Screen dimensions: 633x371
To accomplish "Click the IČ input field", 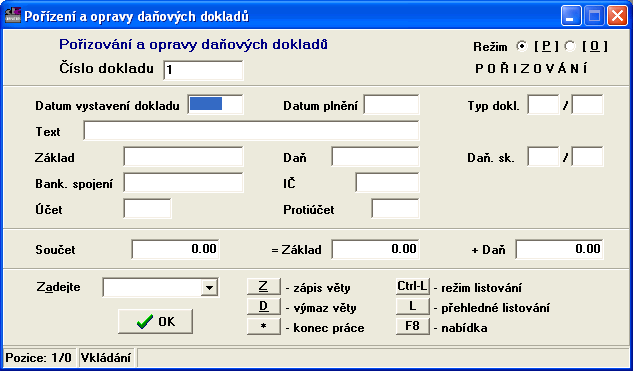I will click(388, 182).
